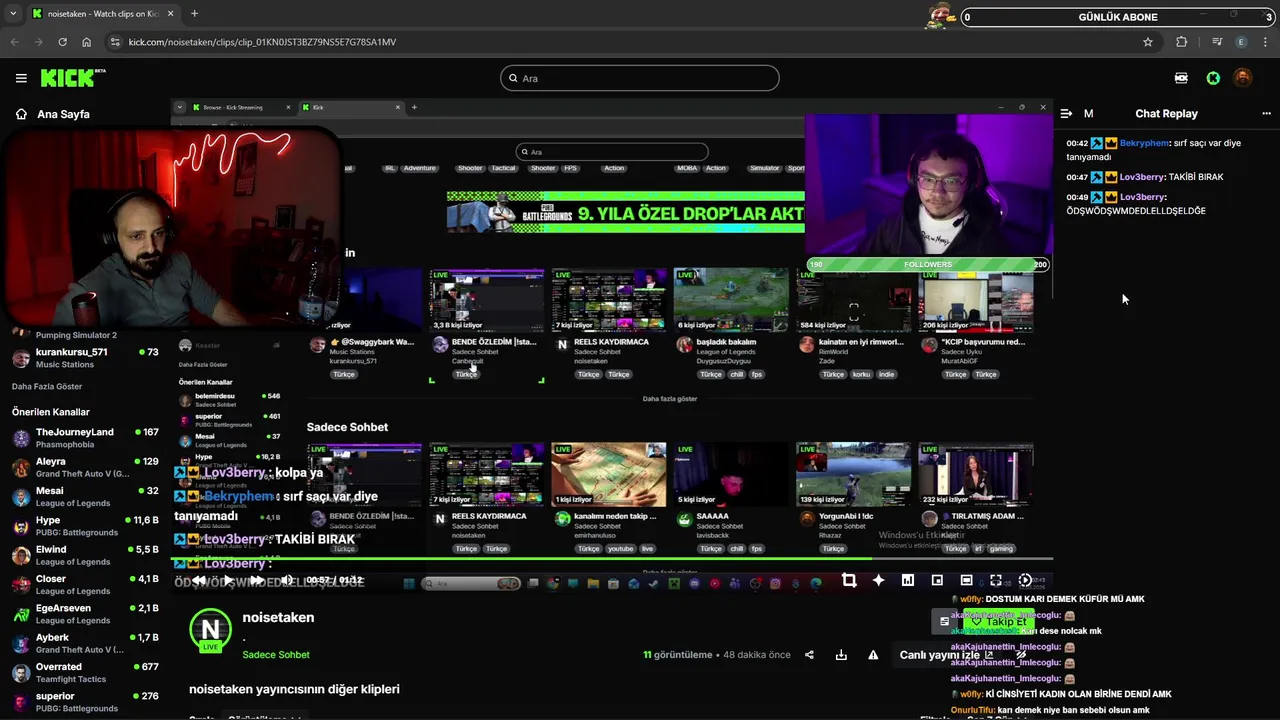This screenshot has height=720, width=1280.
Task: Open Closer channel in sidebar
Action: coord(85,585)
